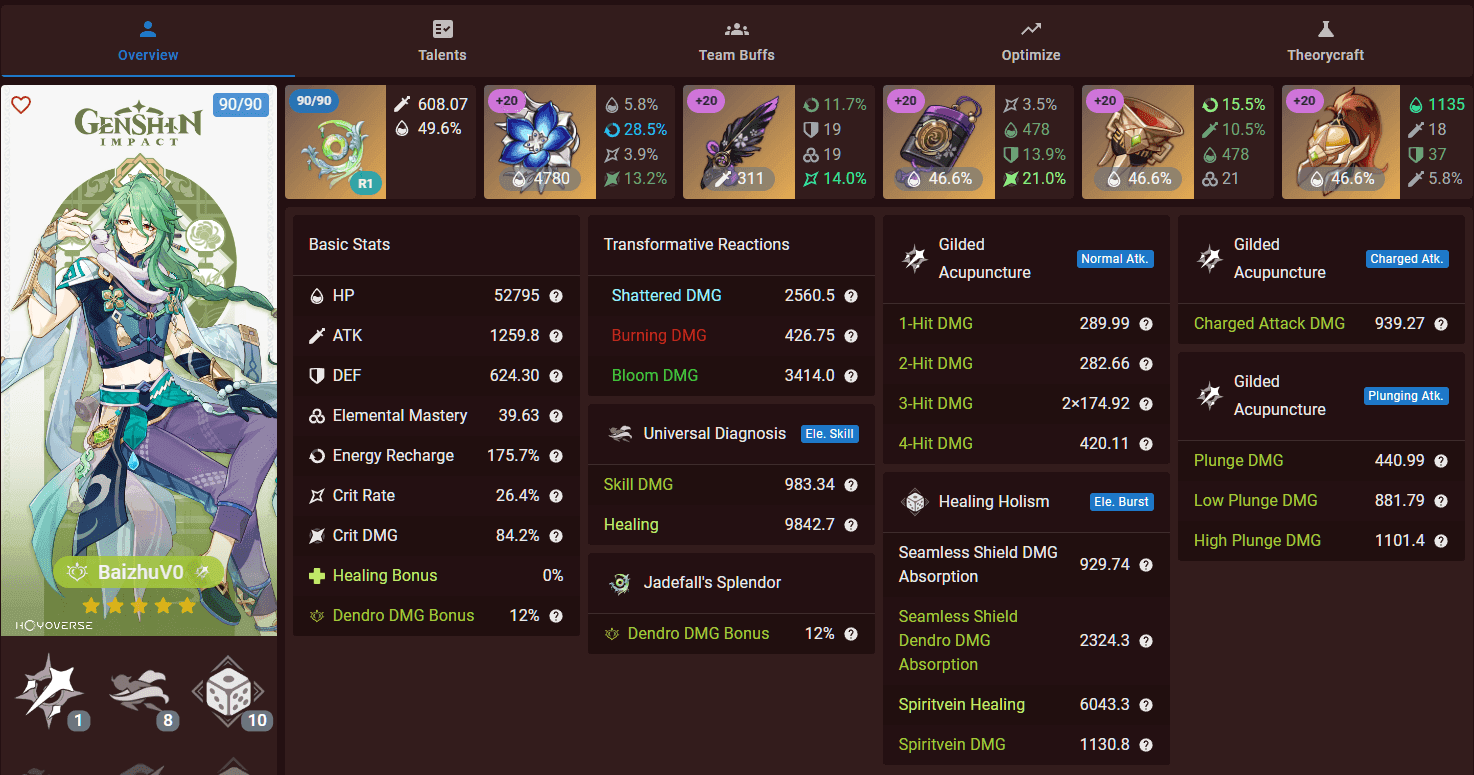Screen dimensions: 1474x775
Task: Click the BaizhuV0 name button
Action: pos(139,573)
